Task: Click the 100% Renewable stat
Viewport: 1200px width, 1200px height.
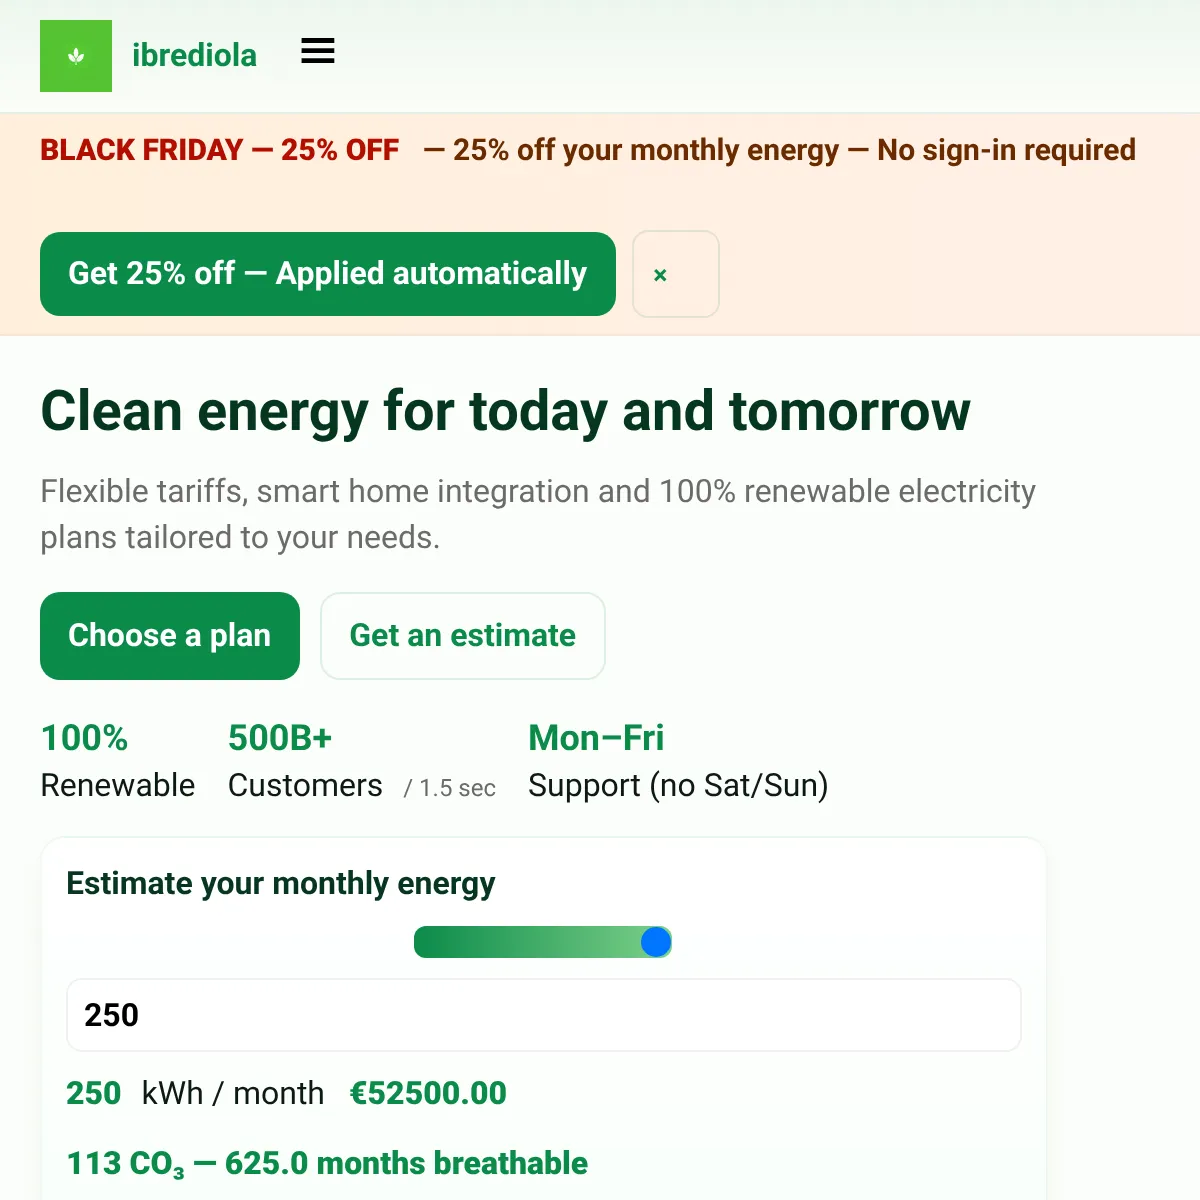Action: [x=118, y=761]
